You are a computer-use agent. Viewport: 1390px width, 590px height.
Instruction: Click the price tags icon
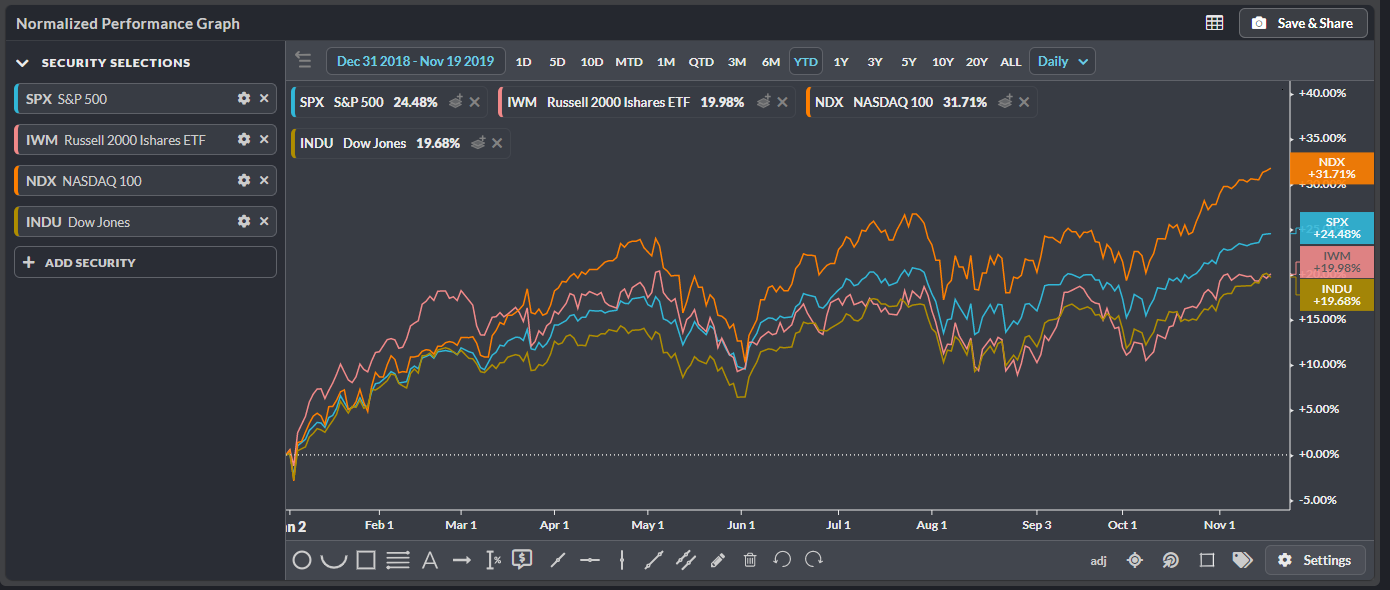tap(1242, 560)
